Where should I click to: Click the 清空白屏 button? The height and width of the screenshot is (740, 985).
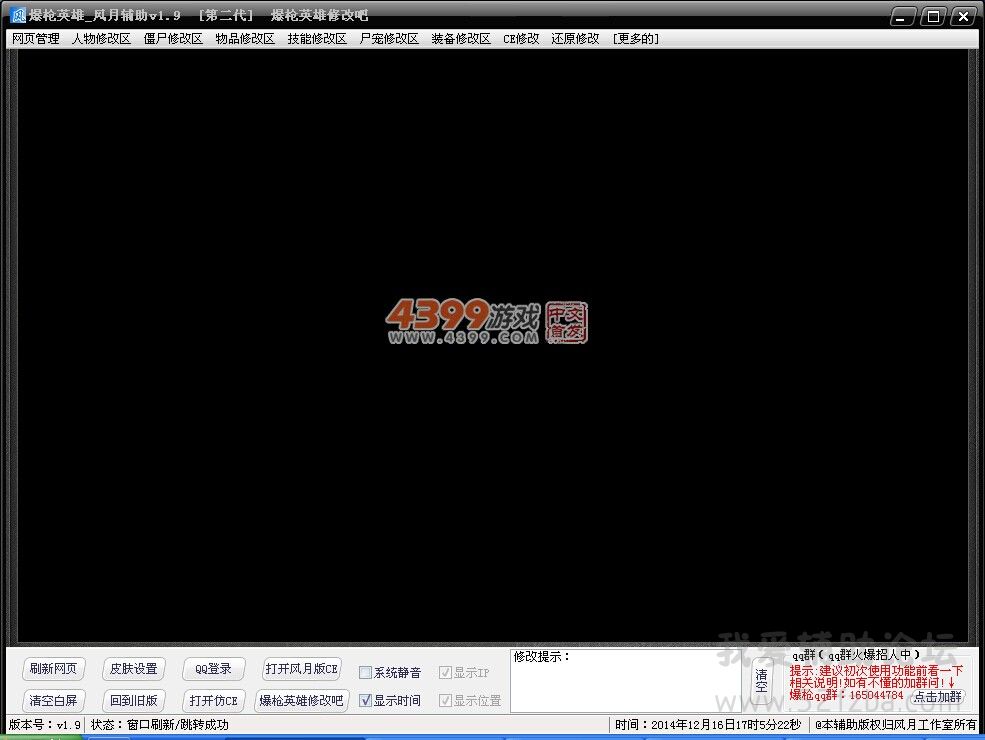point(53,700)
